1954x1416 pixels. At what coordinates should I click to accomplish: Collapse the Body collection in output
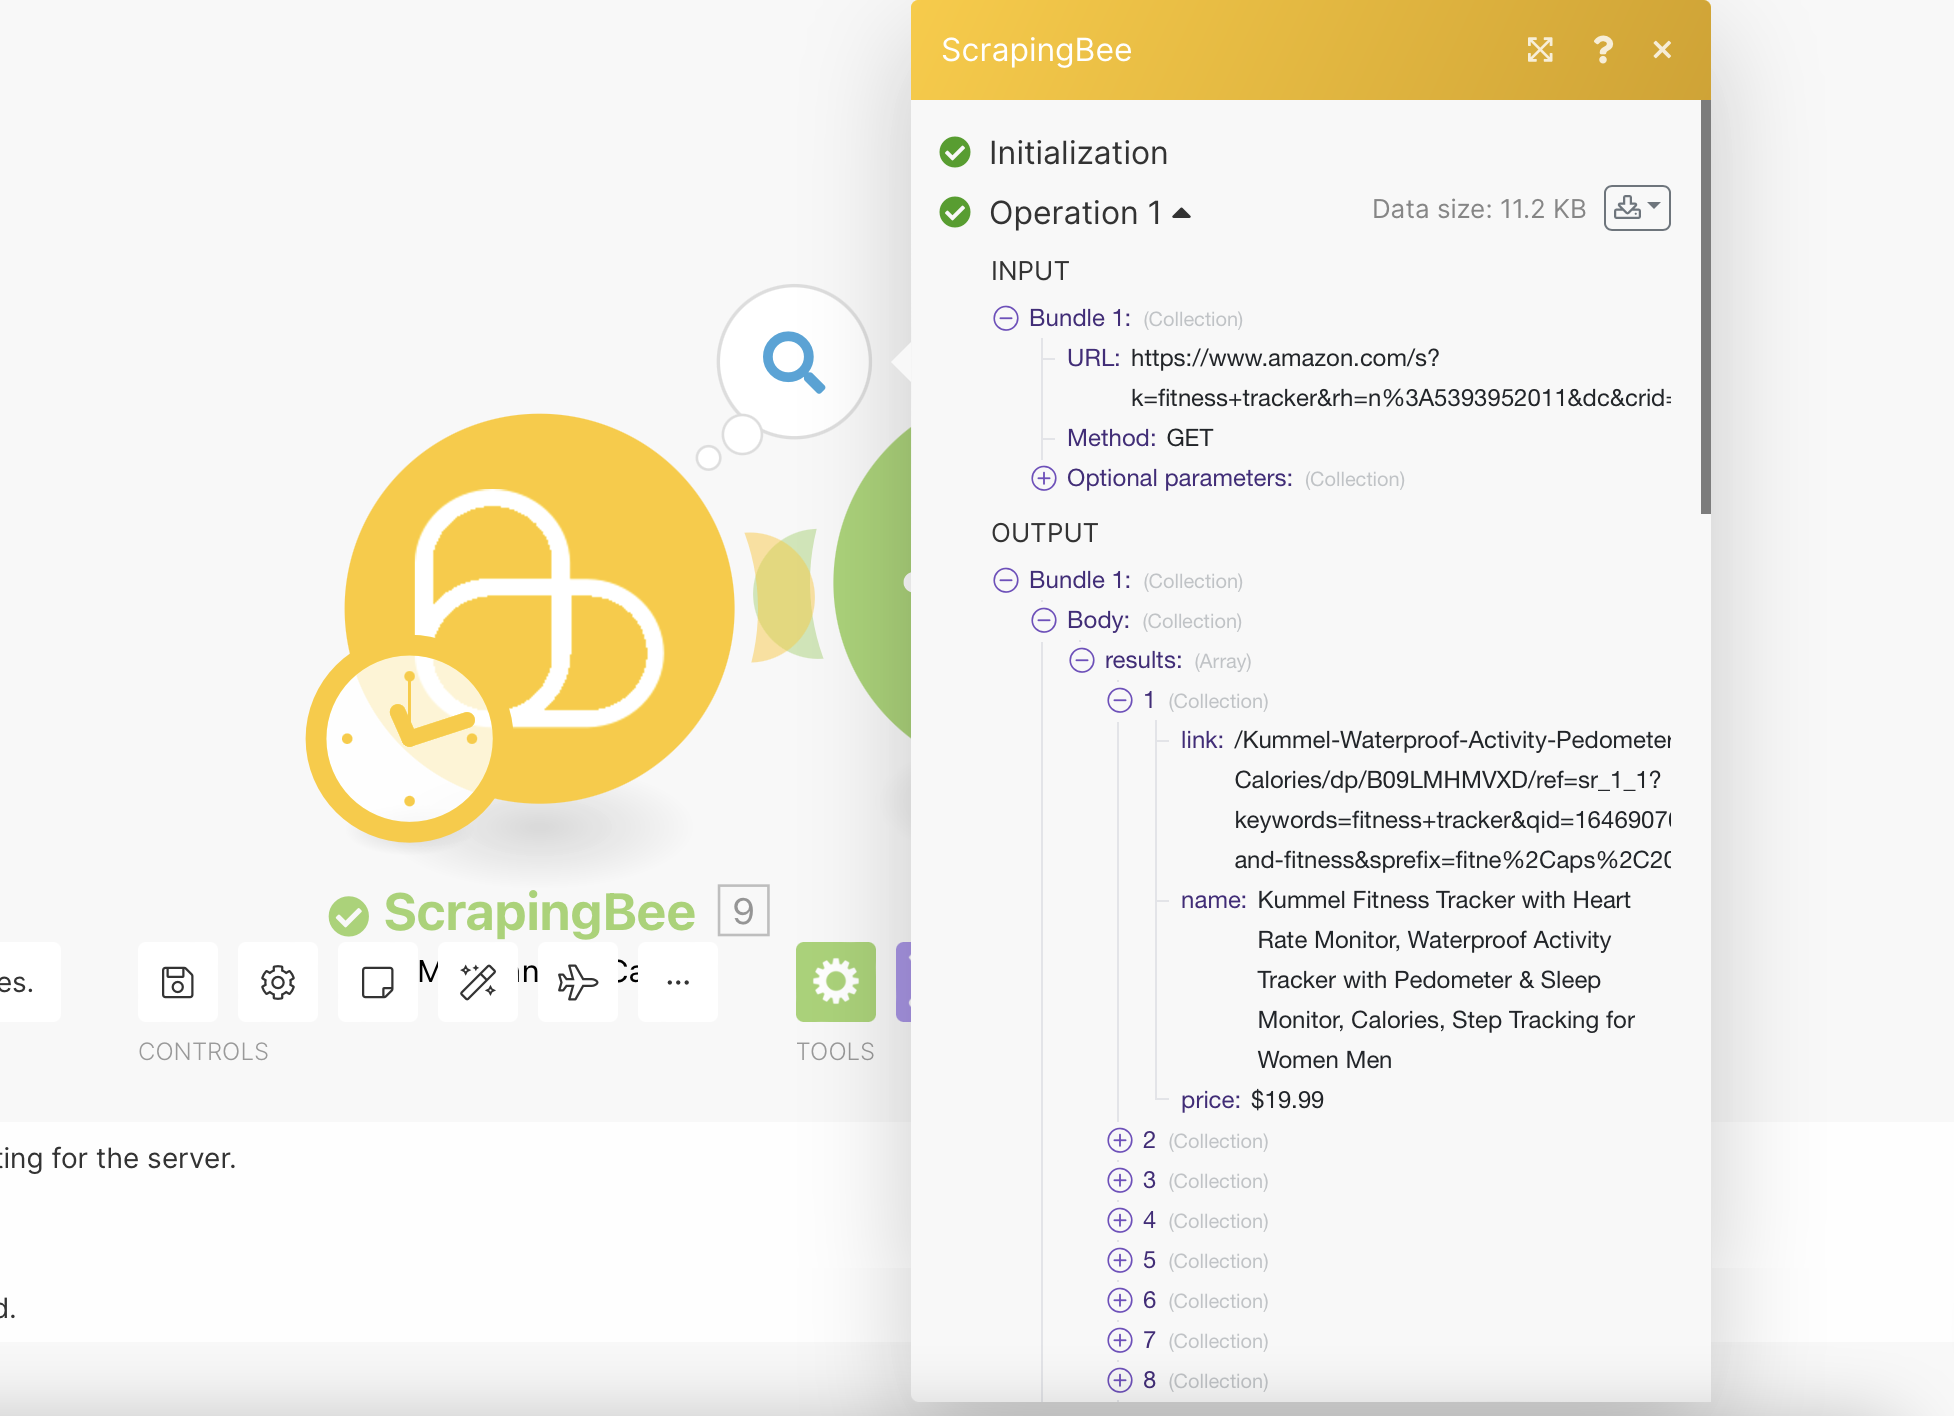(x=1043, y=620)
